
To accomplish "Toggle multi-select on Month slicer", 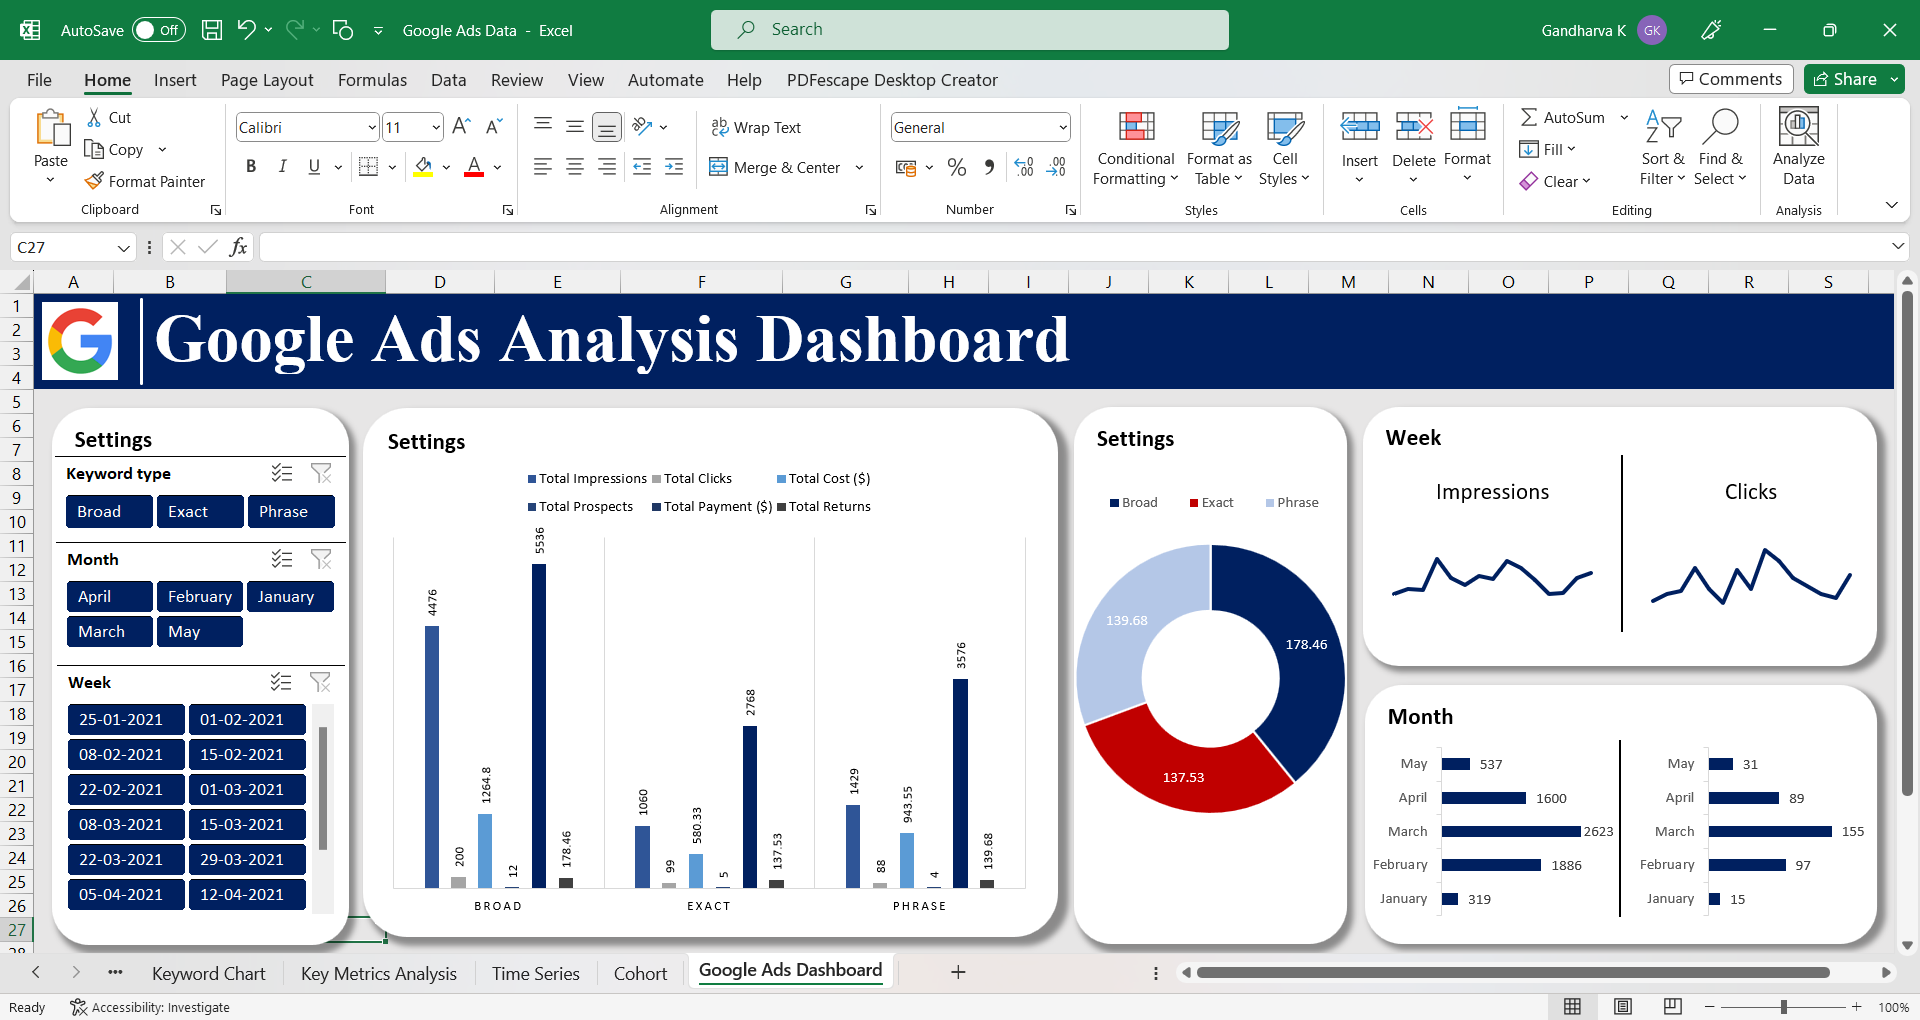I will (282, 559).
